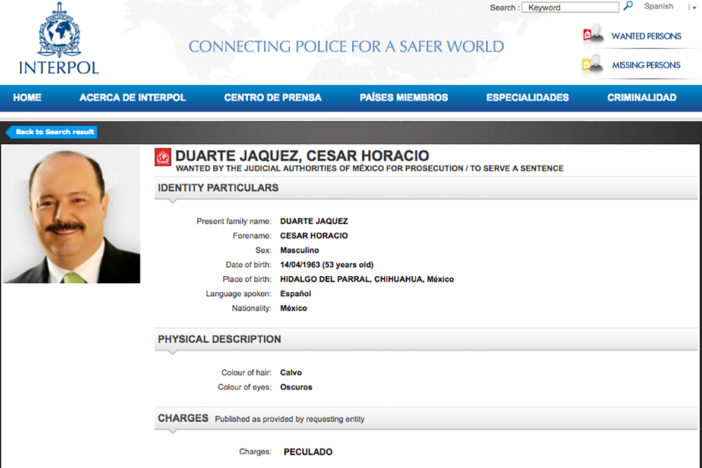Viewport: 702px width, 468px height.
Task: Open the Spanish language dropdown
Action: 659,6
